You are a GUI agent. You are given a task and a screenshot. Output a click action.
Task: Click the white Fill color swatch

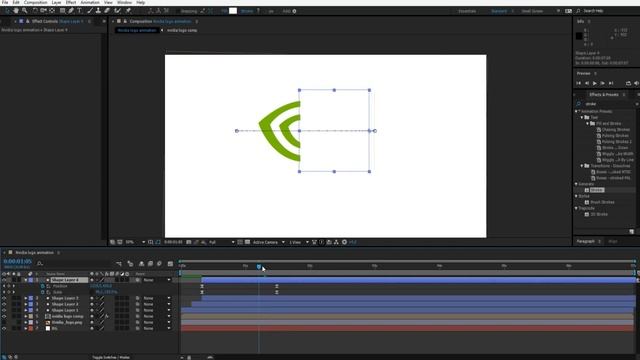tap(233, 11)
